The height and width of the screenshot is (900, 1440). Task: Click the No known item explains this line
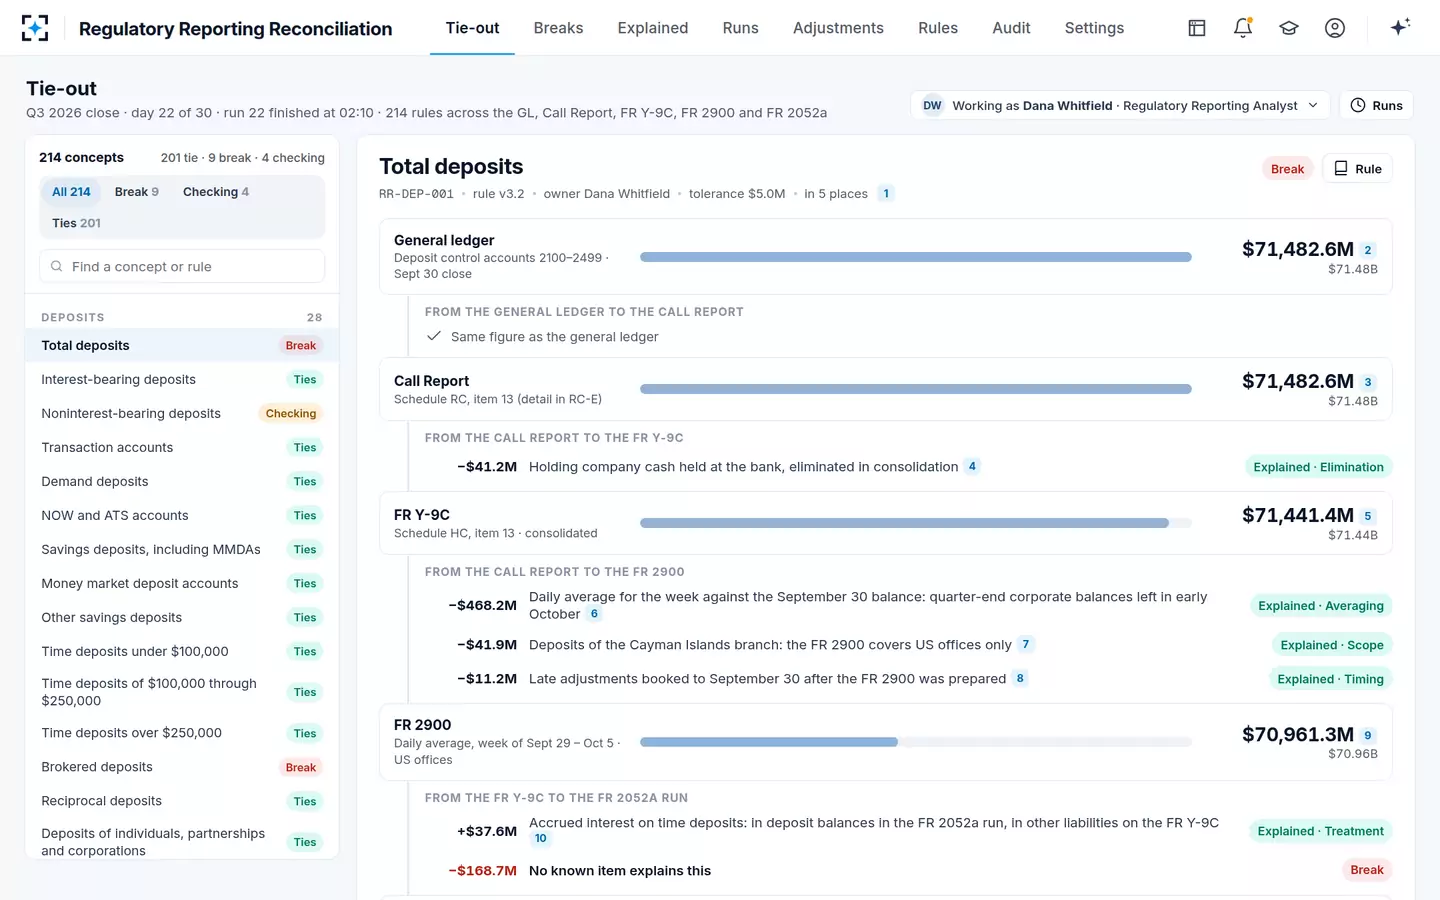click(x=619, y=871)
